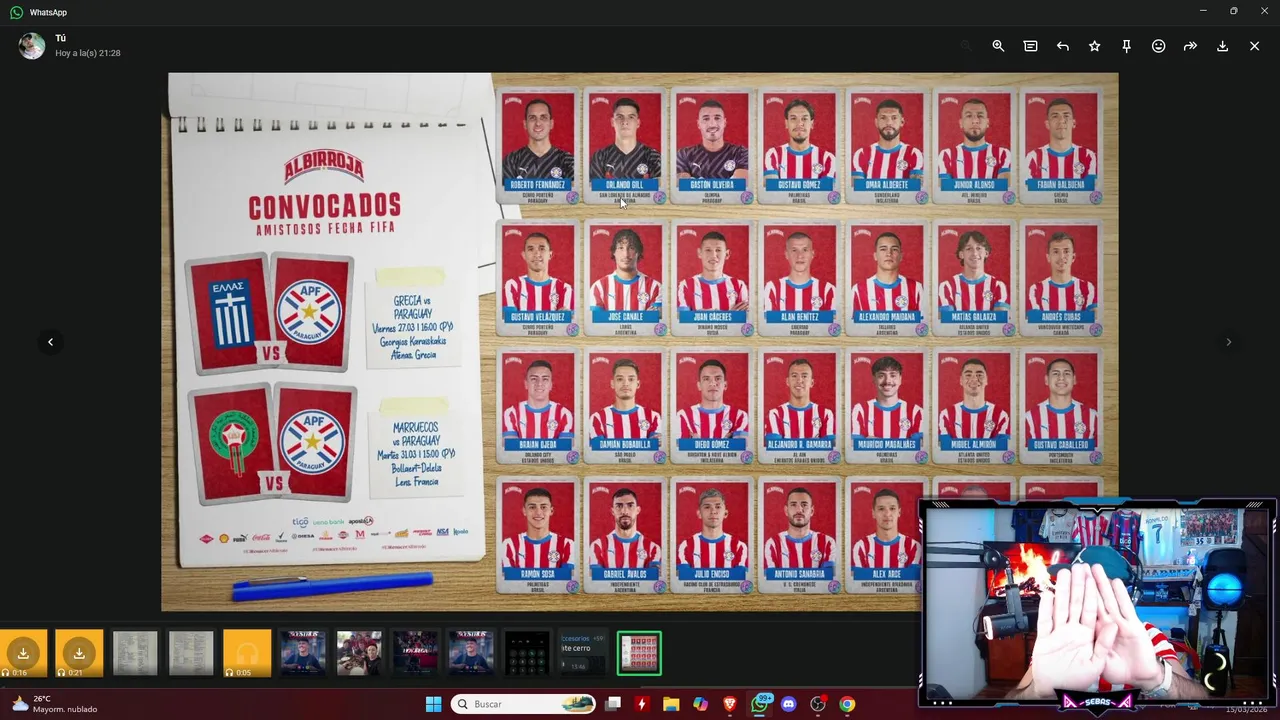React with the emoji smiley icon
1280x720 pixels.
pyautogui.click(x=1158, y=46)
